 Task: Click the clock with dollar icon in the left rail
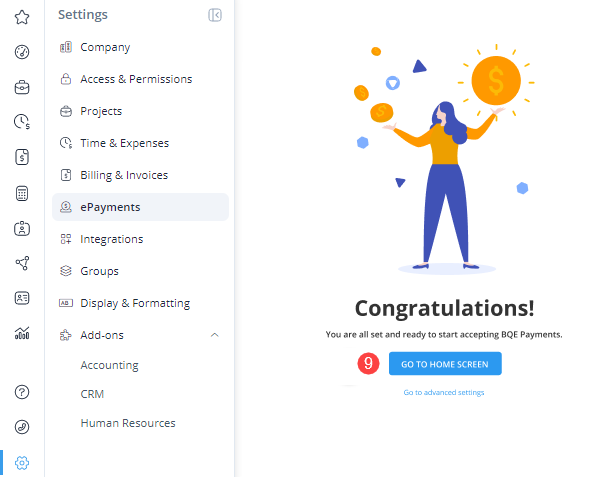[22, 122]
